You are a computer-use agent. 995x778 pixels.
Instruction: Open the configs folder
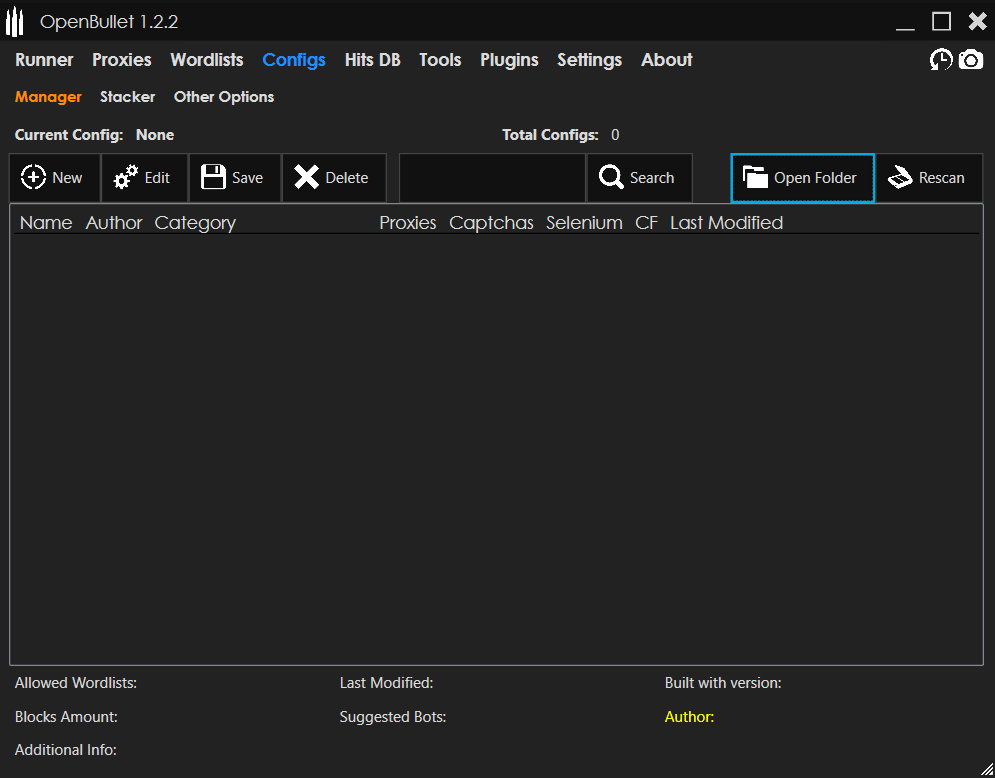[x=802, y=178]
